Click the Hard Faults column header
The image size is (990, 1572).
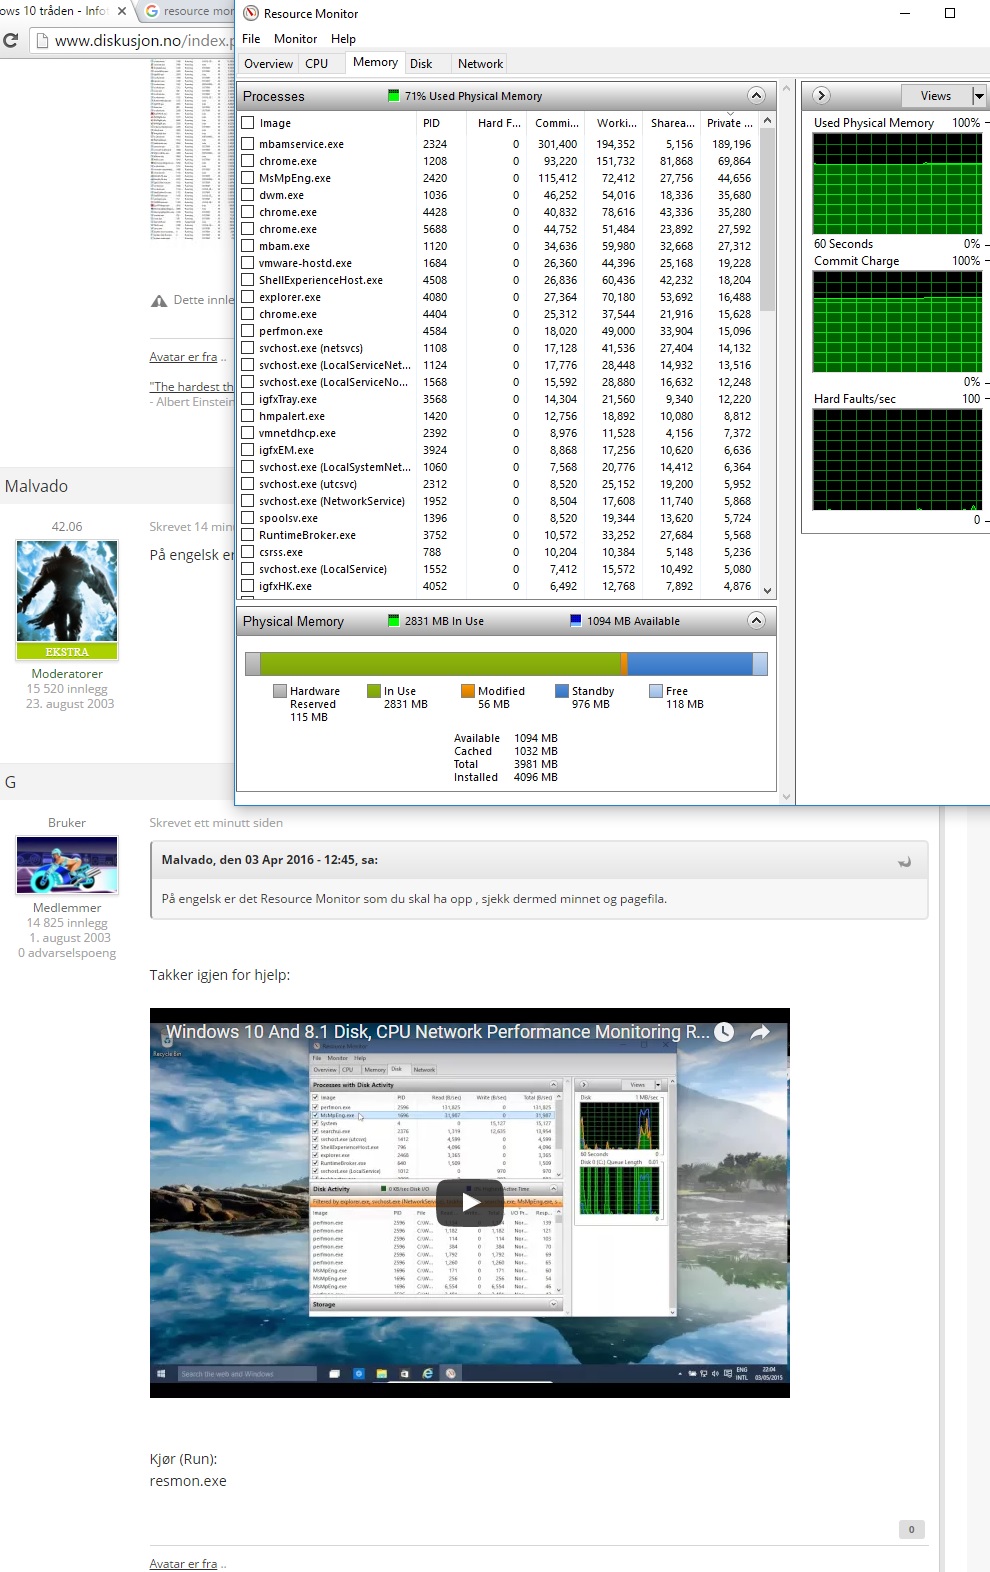tap(498, 123)
